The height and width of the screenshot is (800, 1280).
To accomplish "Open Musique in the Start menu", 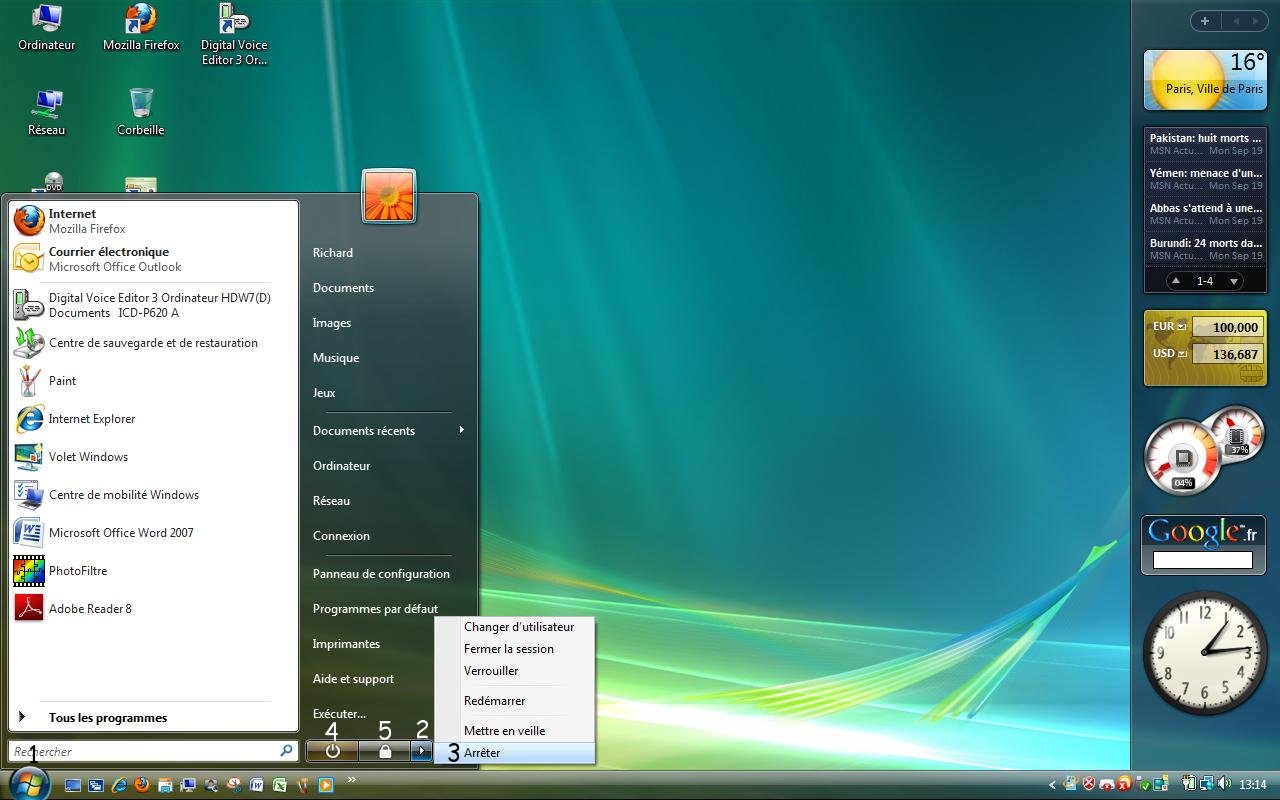I will (336, 358).
